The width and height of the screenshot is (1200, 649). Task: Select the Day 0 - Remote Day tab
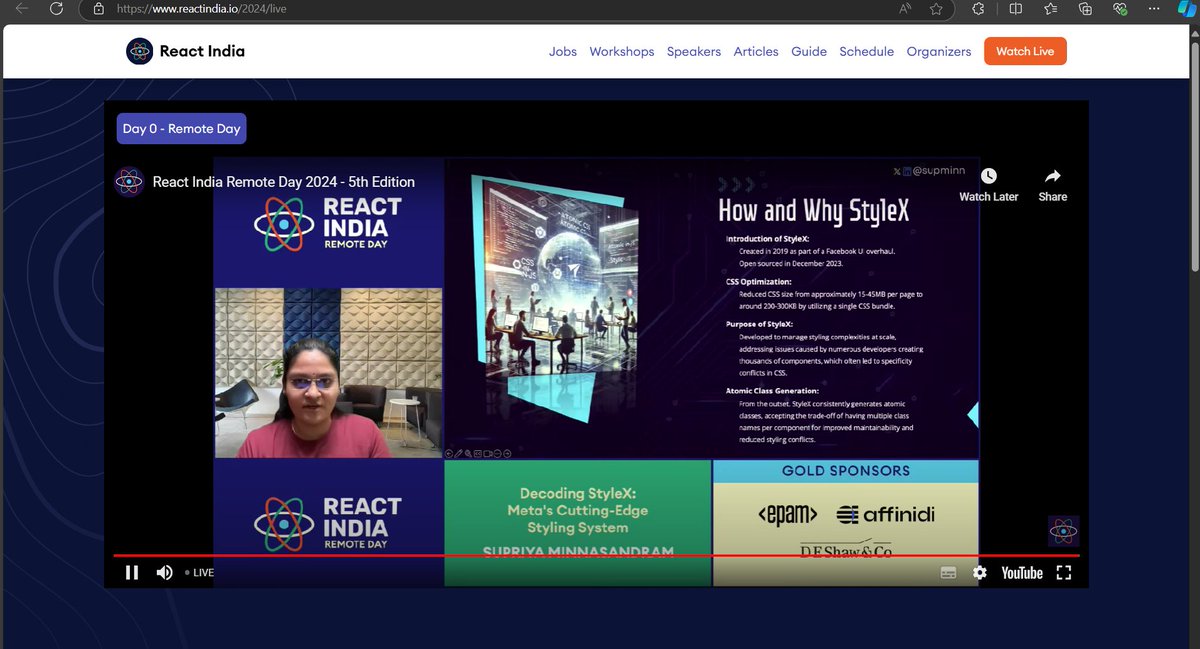(181, 128)
